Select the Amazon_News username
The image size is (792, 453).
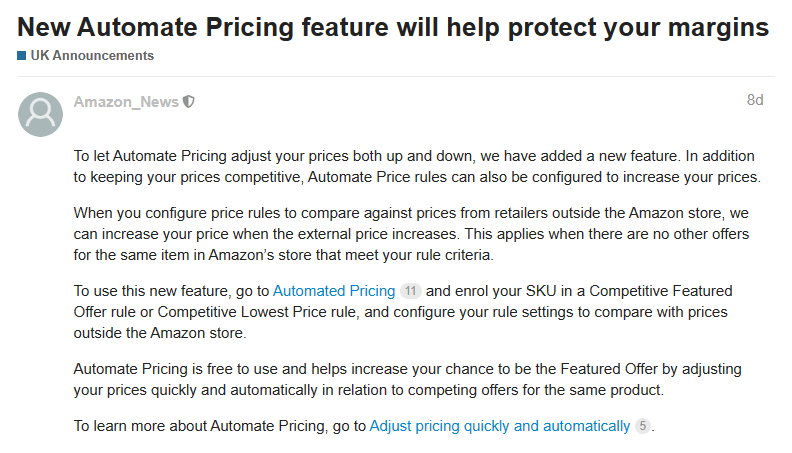point(126,102)
